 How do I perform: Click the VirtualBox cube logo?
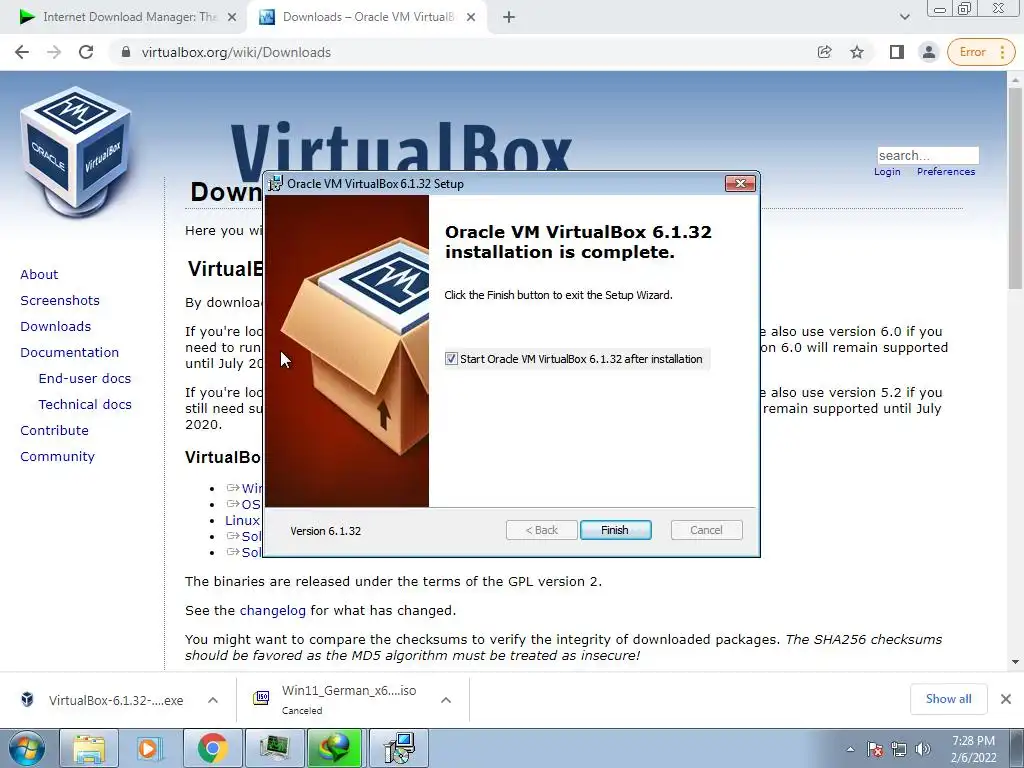(75, 152)
